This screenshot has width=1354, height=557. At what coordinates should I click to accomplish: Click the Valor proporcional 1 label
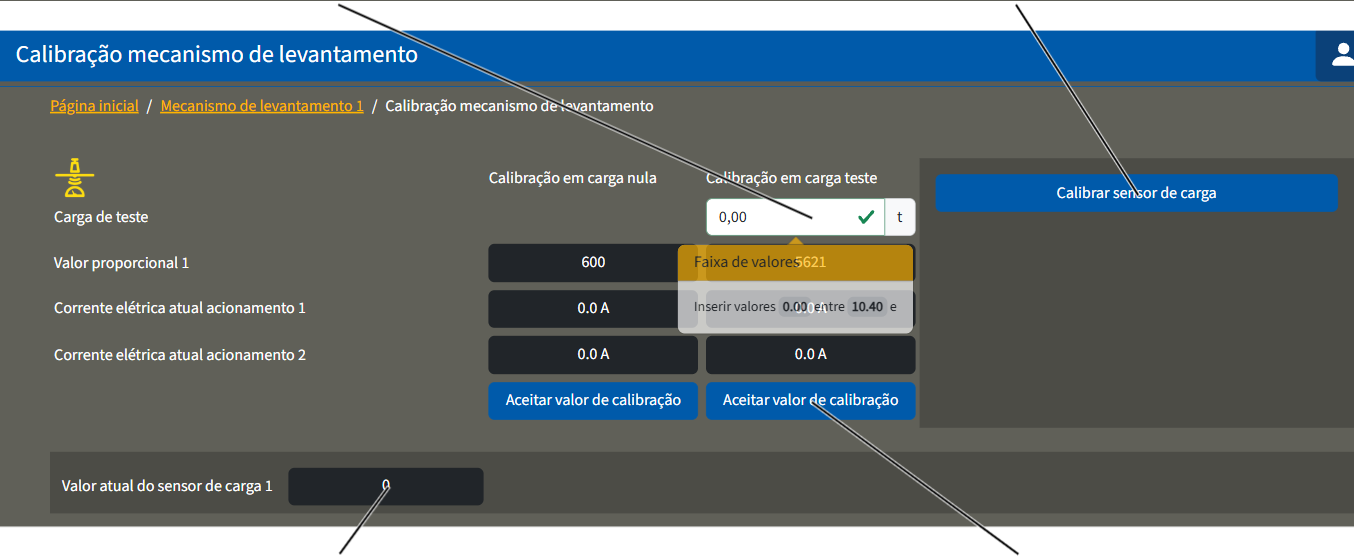coord(121,263)
